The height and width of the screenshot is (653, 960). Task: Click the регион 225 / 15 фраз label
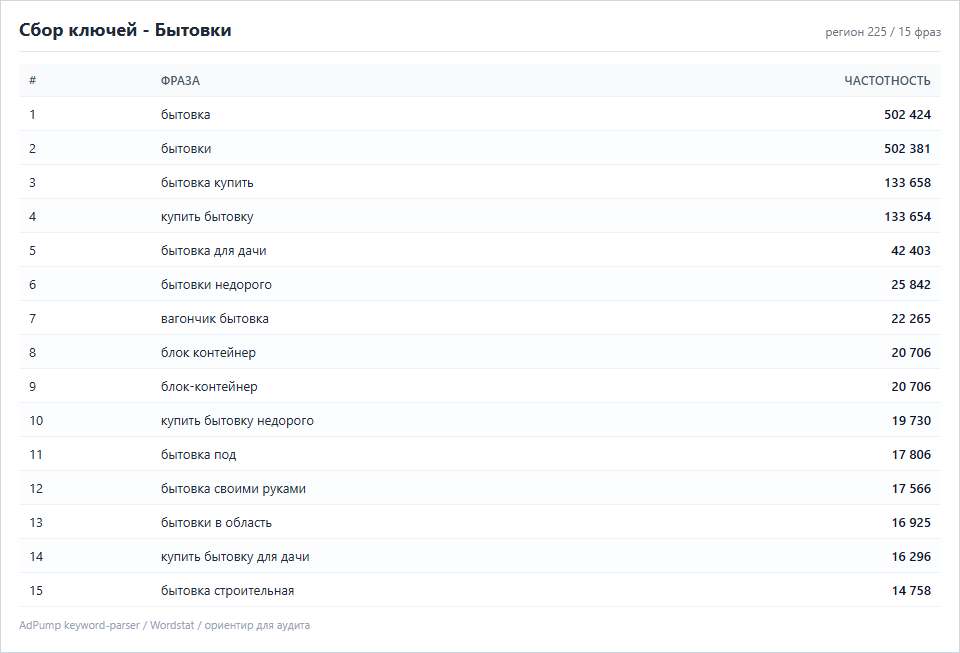tap(883, 32)
